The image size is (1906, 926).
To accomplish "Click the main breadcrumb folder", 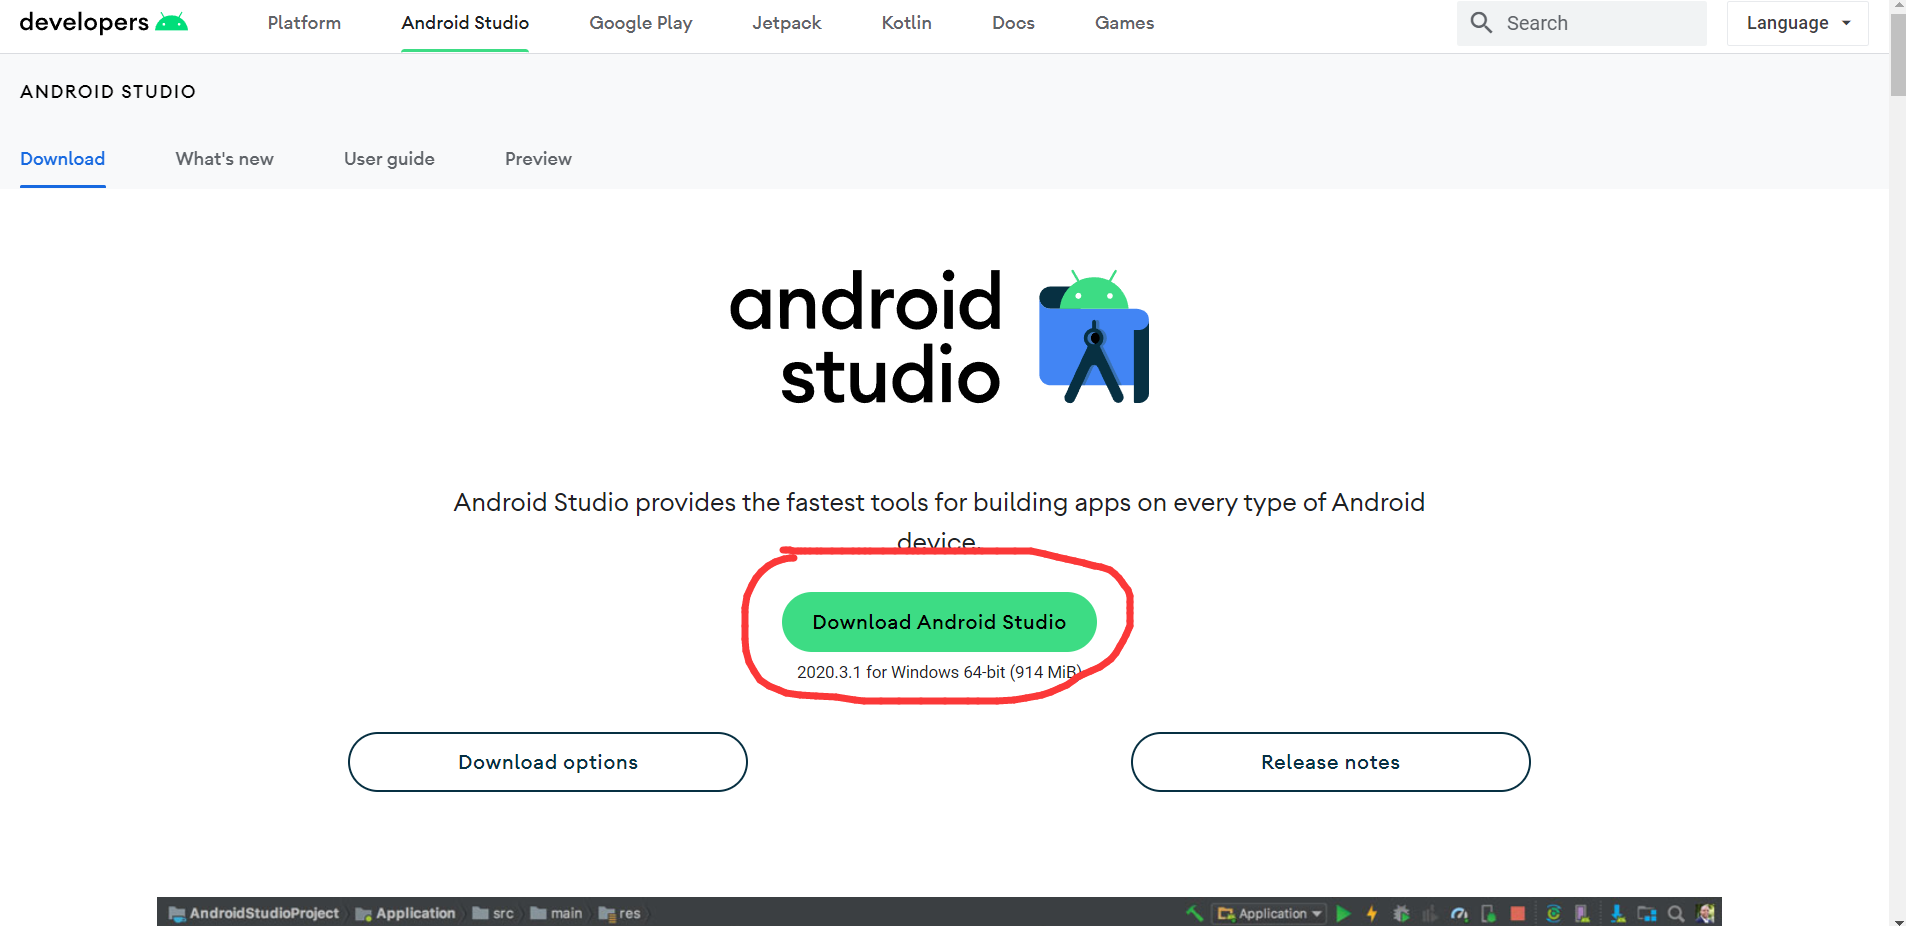I will click(556, 913).
